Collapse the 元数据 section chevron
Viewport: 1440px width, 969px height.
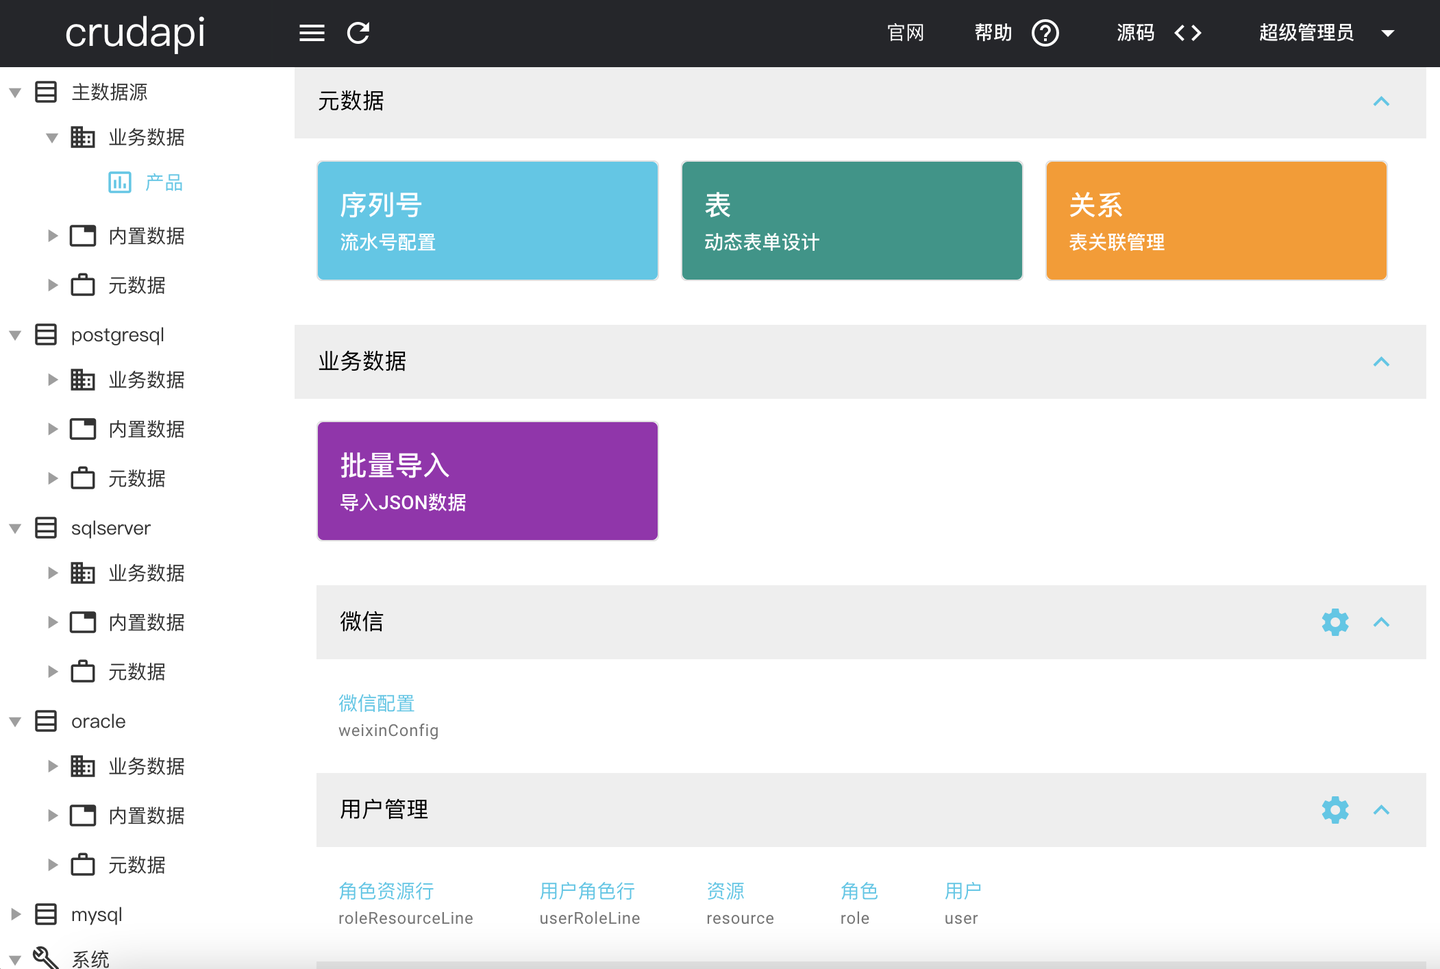point(1381,101)
